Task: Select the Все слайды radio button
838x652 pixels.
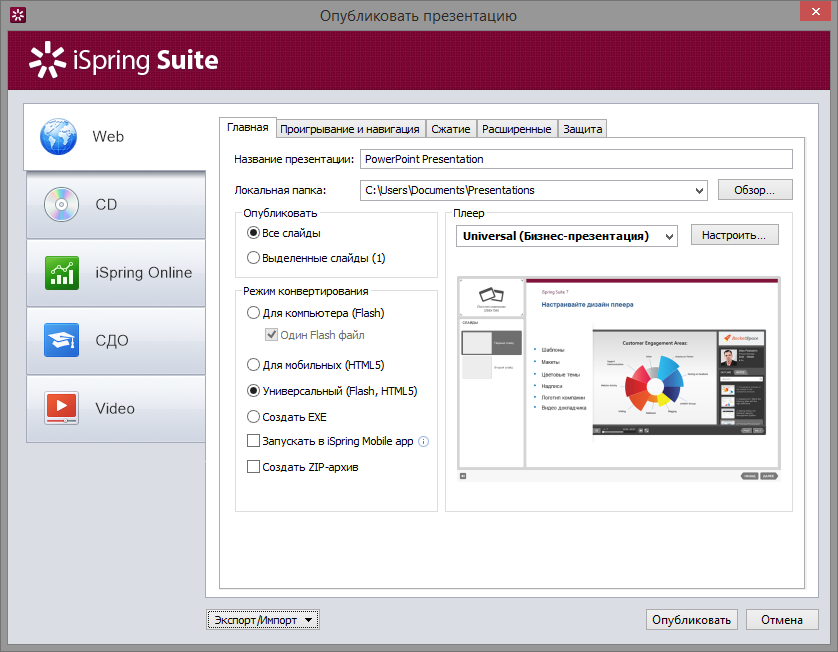Action: 253,233
